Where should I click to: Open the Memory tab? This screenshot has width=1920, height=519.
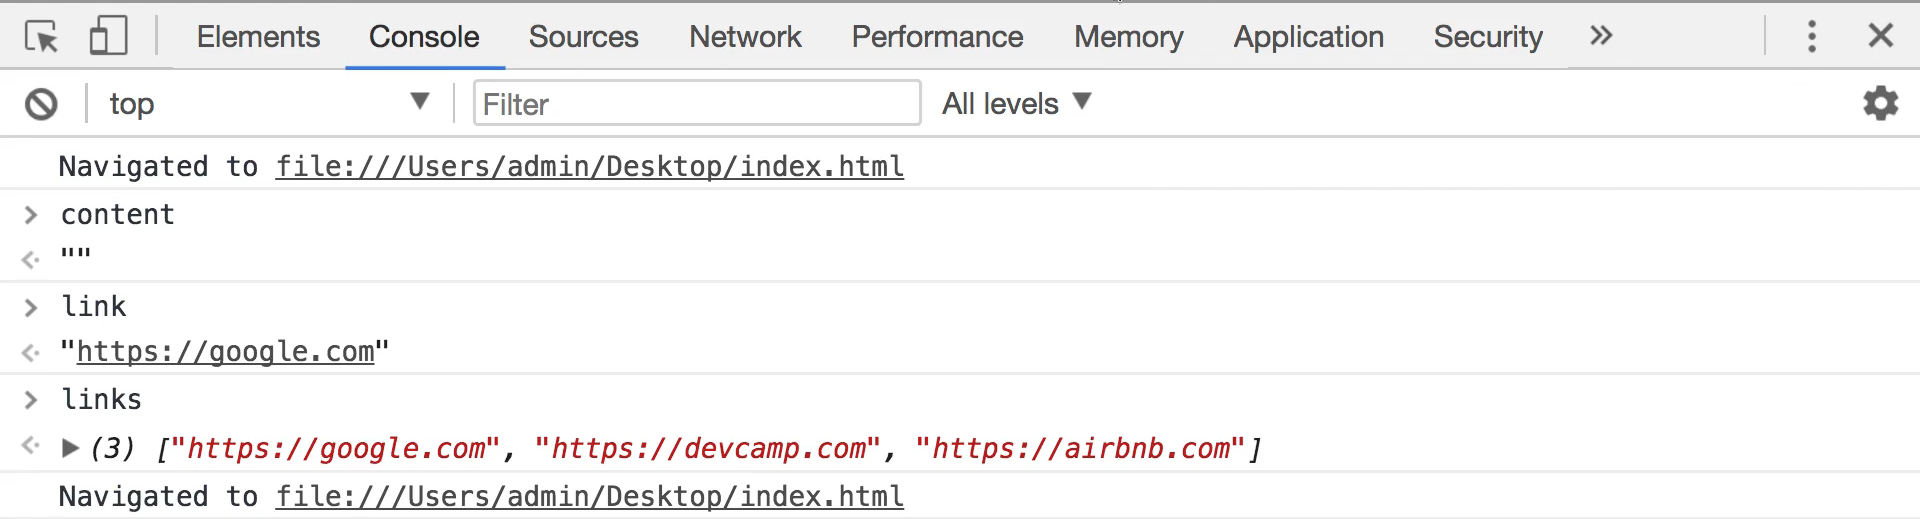point(1128,37)
